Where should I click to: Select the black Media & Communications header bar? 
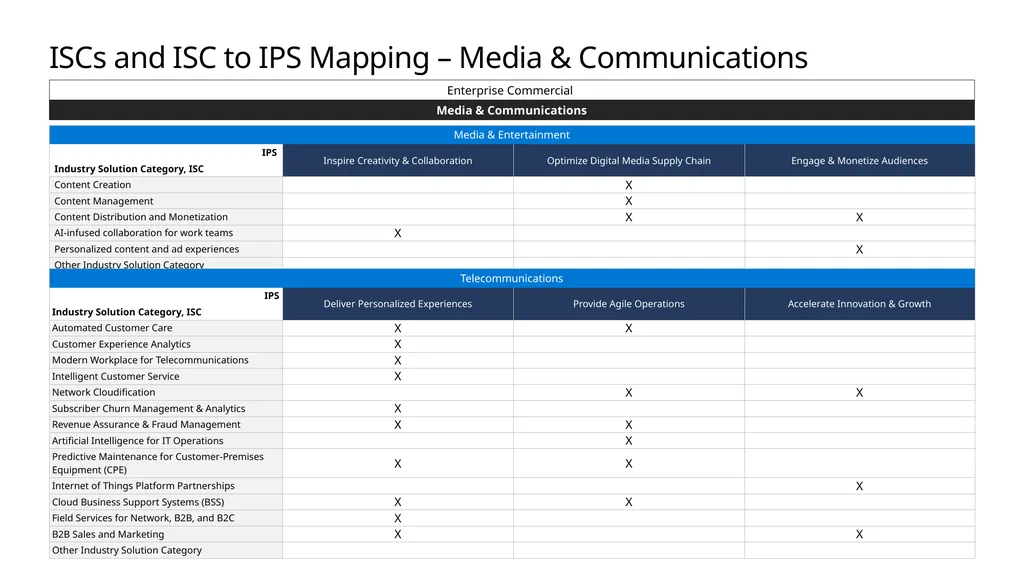[512, 110]
